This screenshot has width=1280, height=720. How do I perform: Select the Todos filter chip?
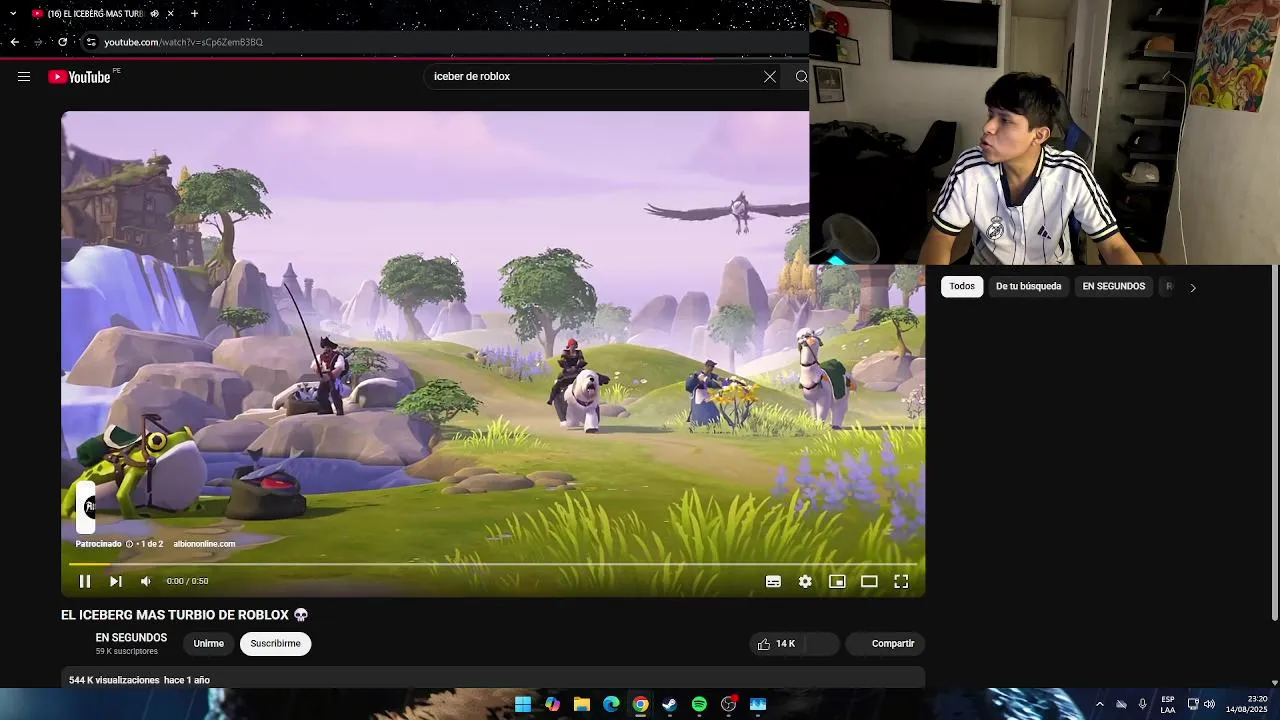pos(962,287)
